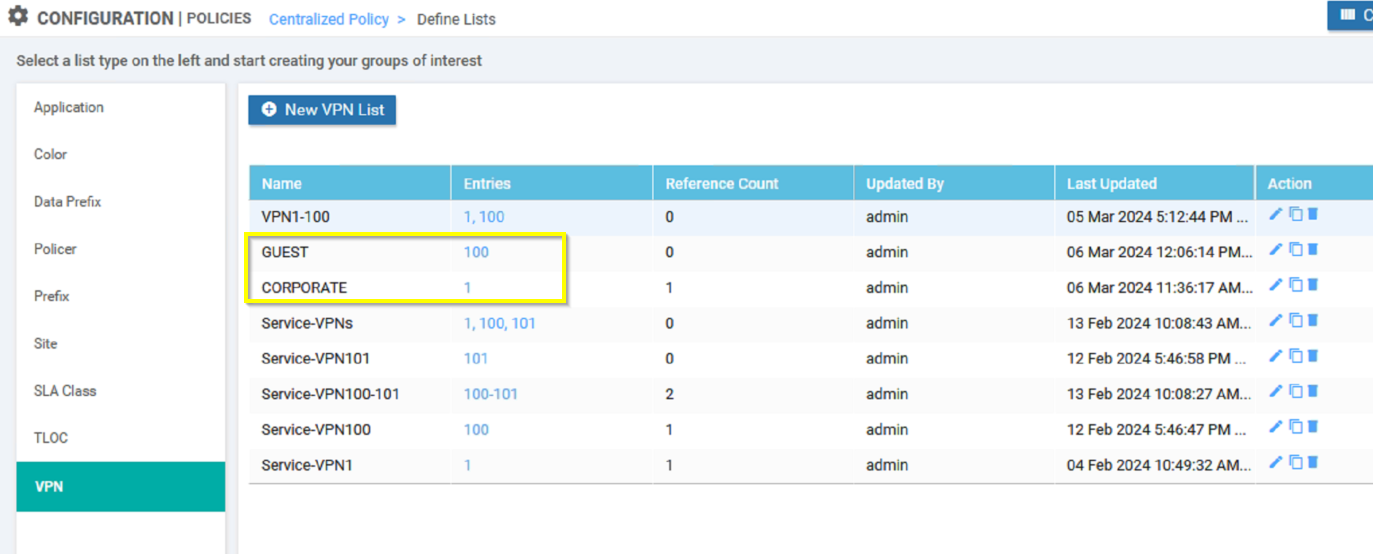The height and width of the screenshot is (554, 1373).
Task: Select the VPN1-100 name cell
Action: (295, 216)
